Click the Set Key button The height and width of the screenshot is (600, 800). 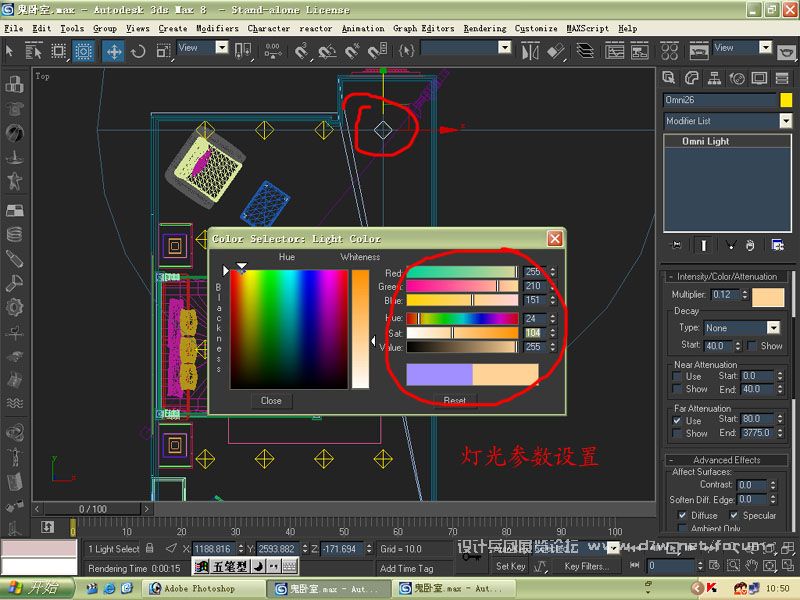(510, 566)
